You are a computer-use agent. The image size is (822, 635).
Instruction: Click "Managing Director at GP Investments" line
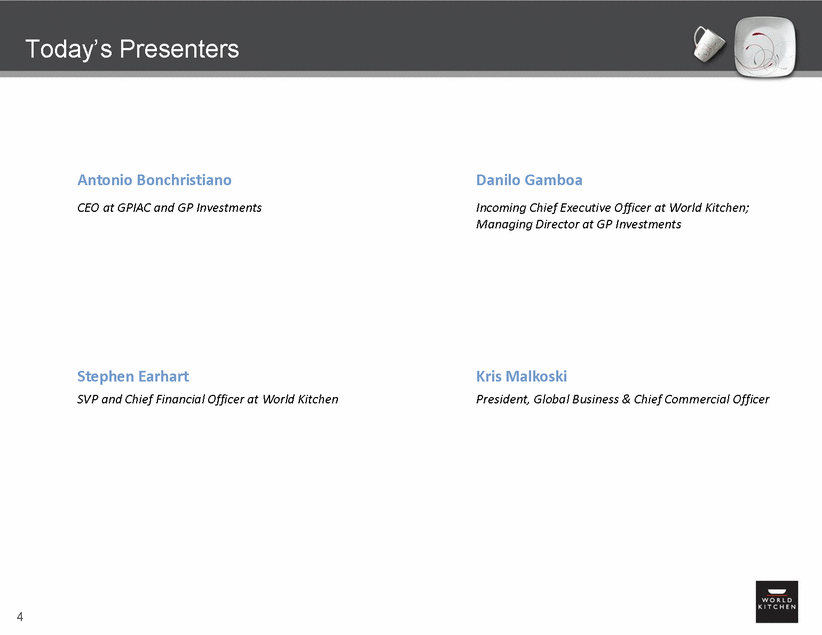pos(578,225)
